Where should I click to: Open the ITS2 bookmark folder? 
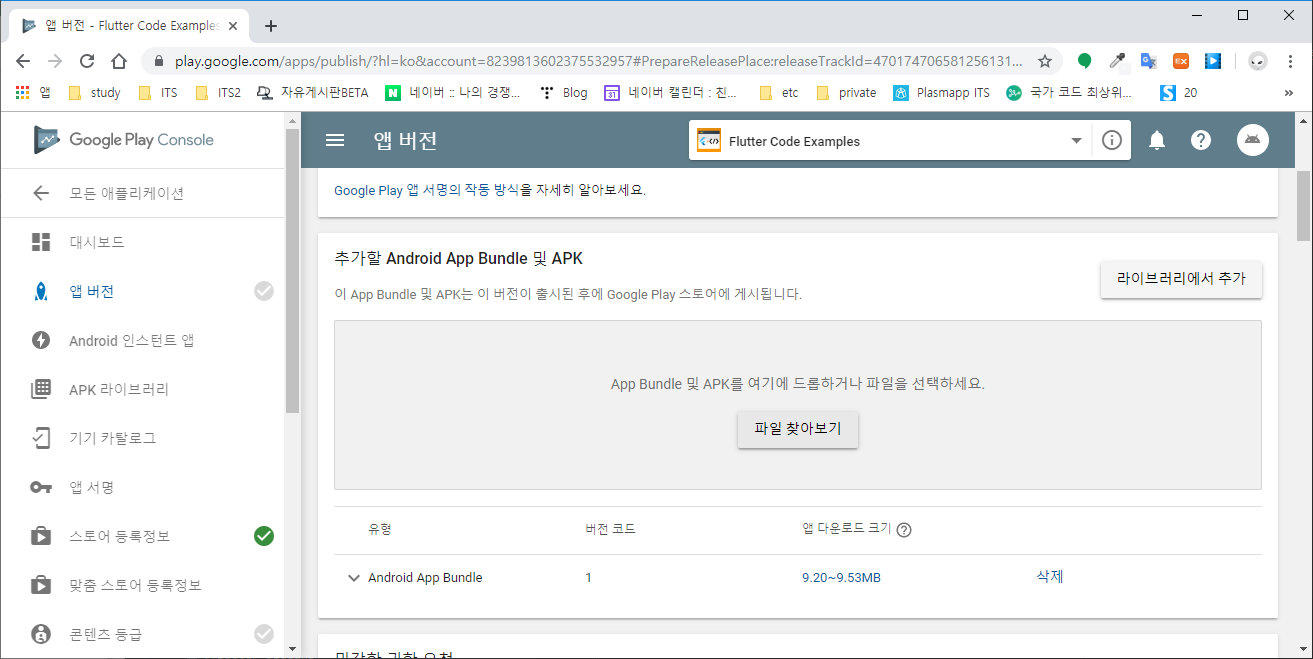(217, 93)
